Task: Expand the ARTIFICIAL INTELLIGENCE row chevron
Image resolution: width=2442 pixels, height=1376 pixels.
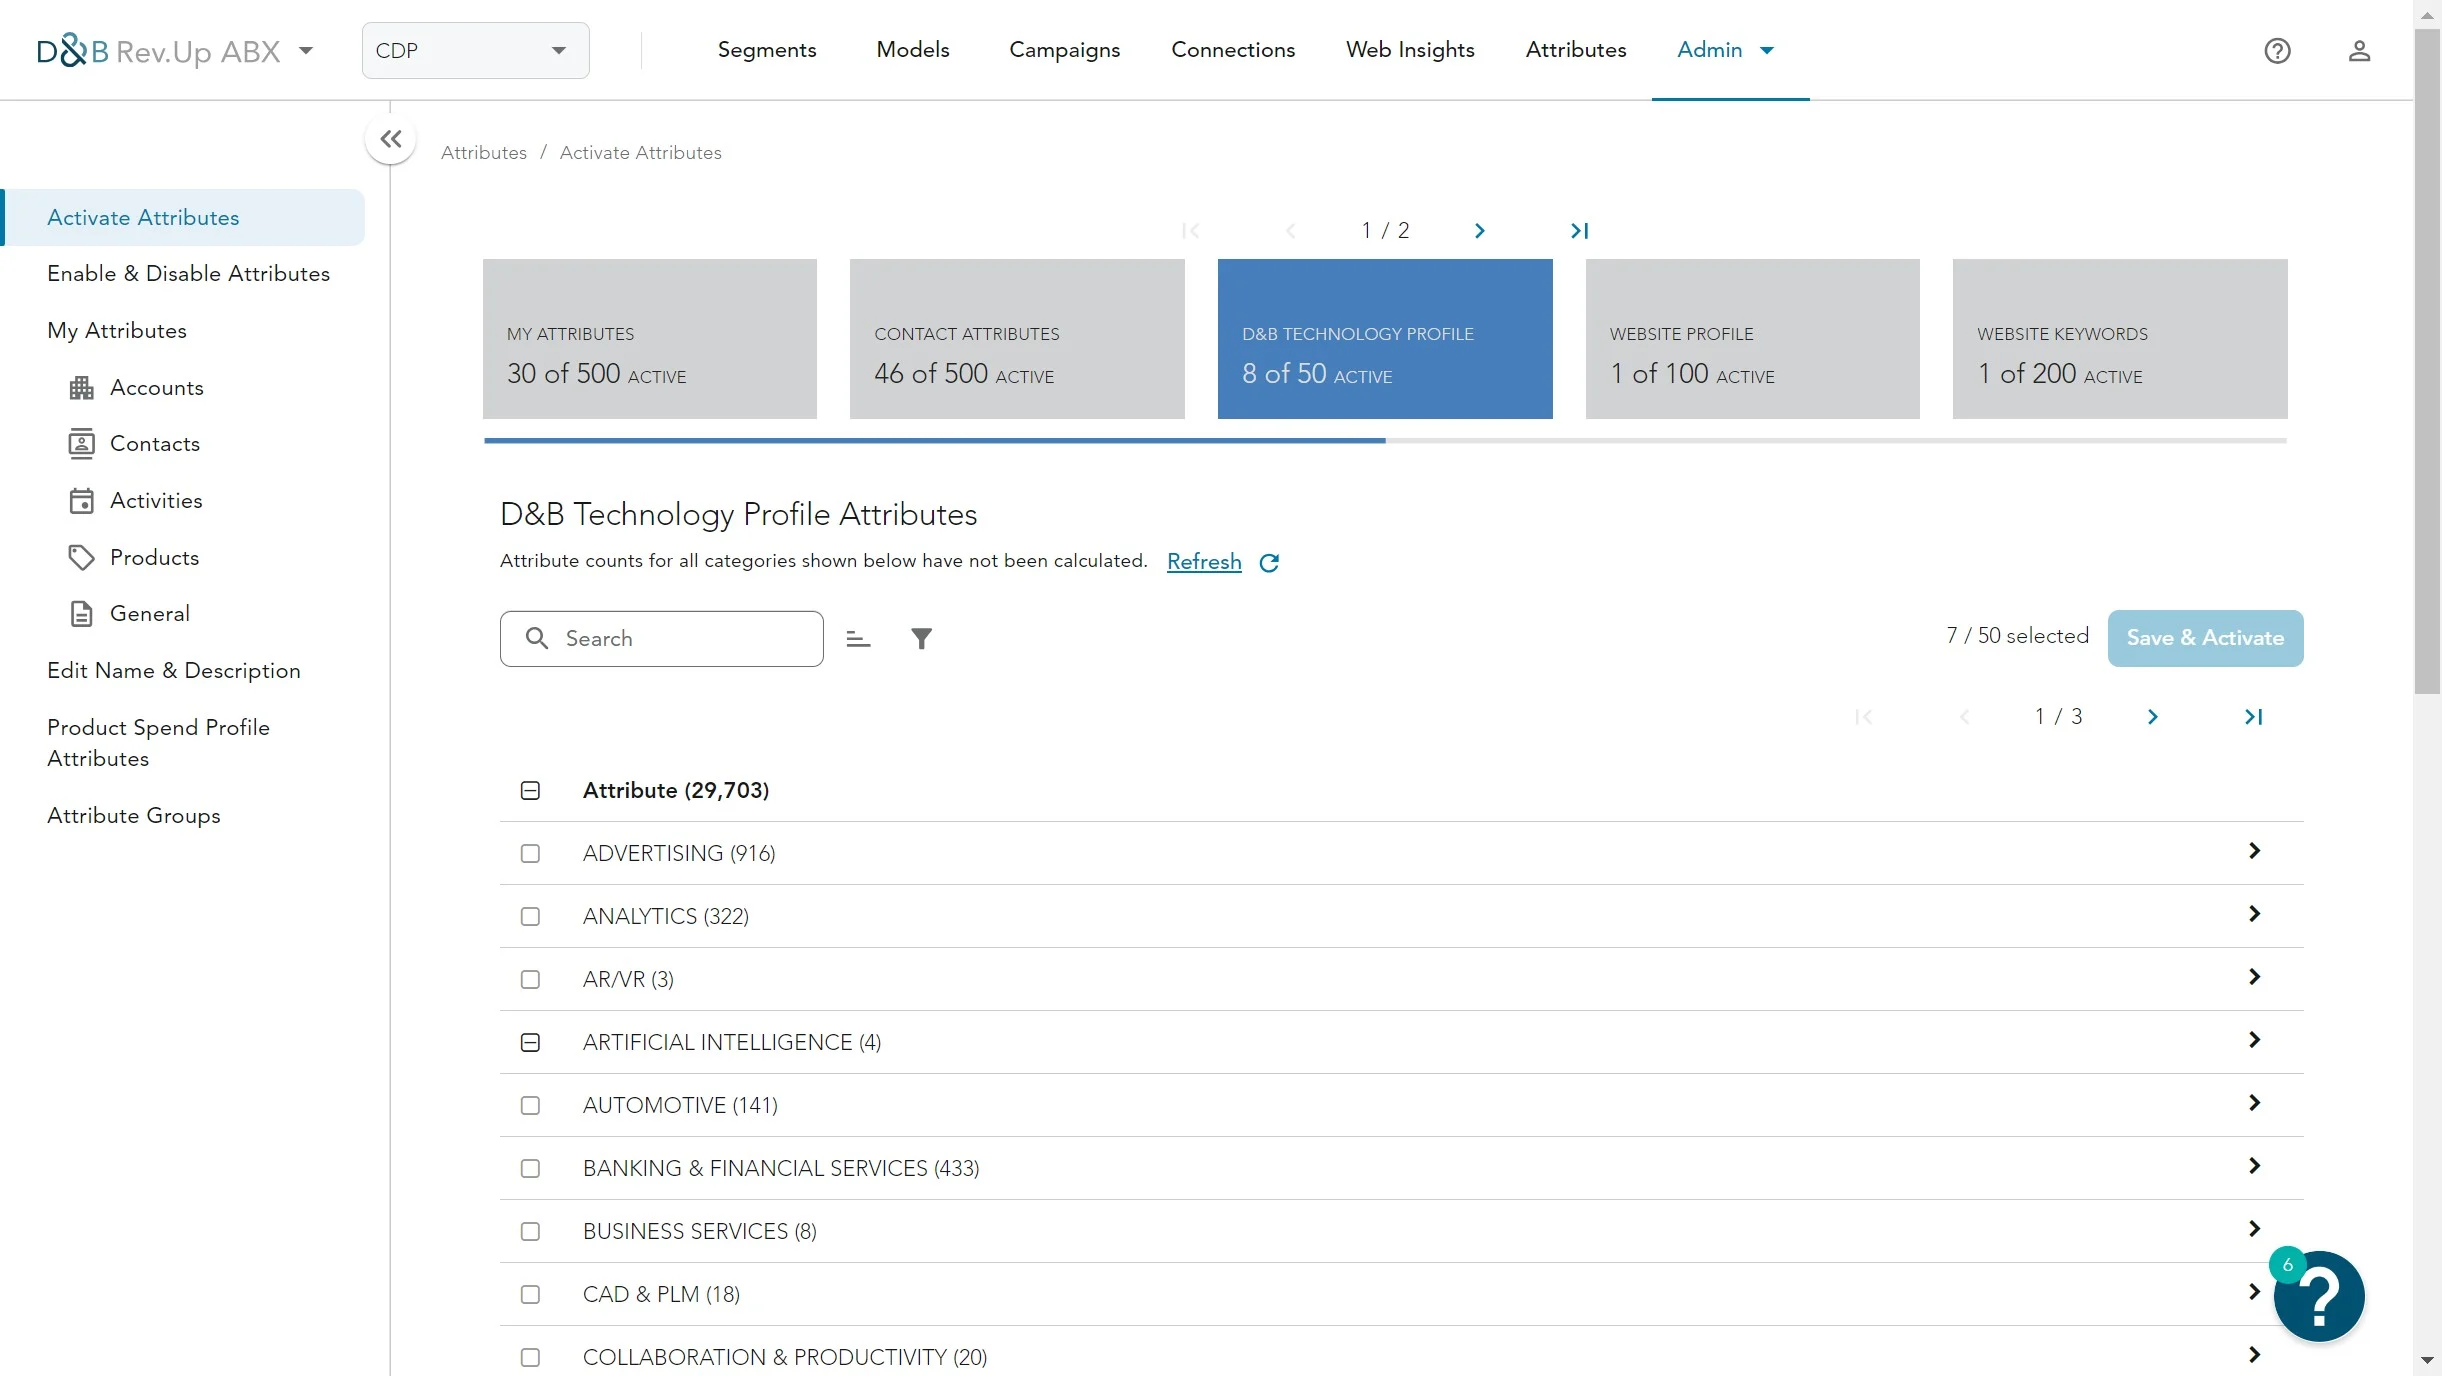Action: click(x=2254, y=1040)
